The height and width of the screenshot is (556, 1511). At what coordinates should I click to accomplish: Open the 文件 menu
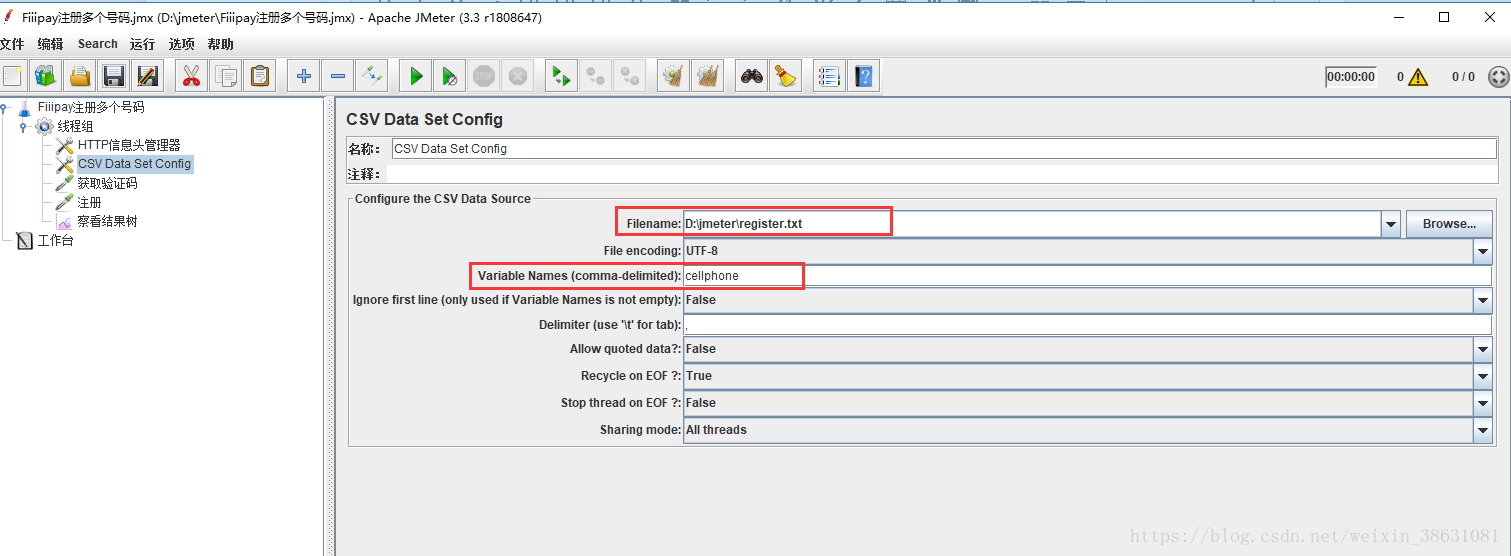tap(11, 44)
